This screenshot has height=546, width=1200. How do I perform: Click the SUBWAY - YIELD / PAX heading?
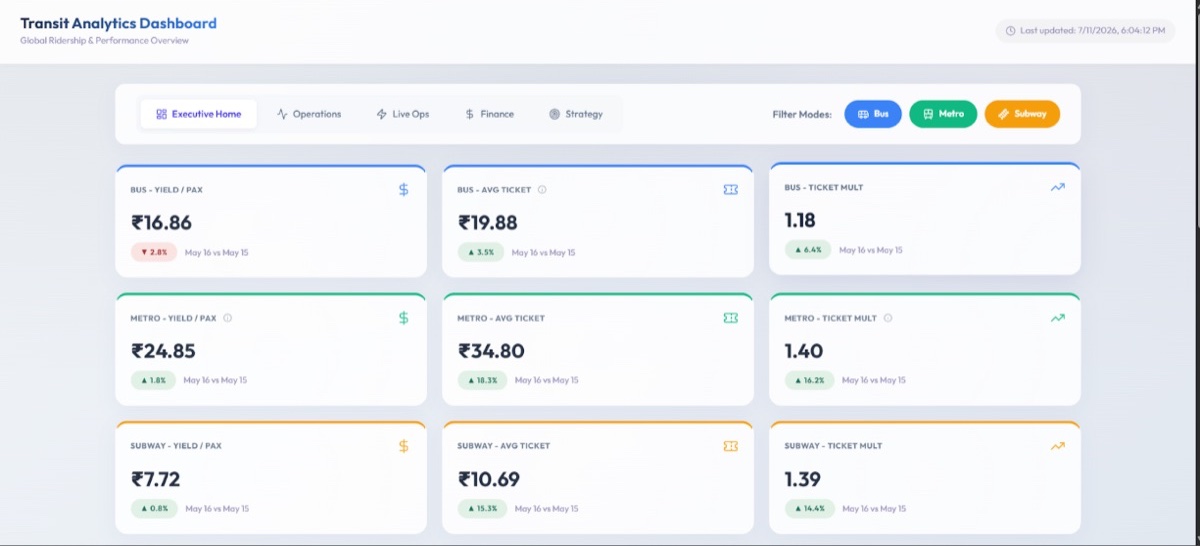point(176,446)
